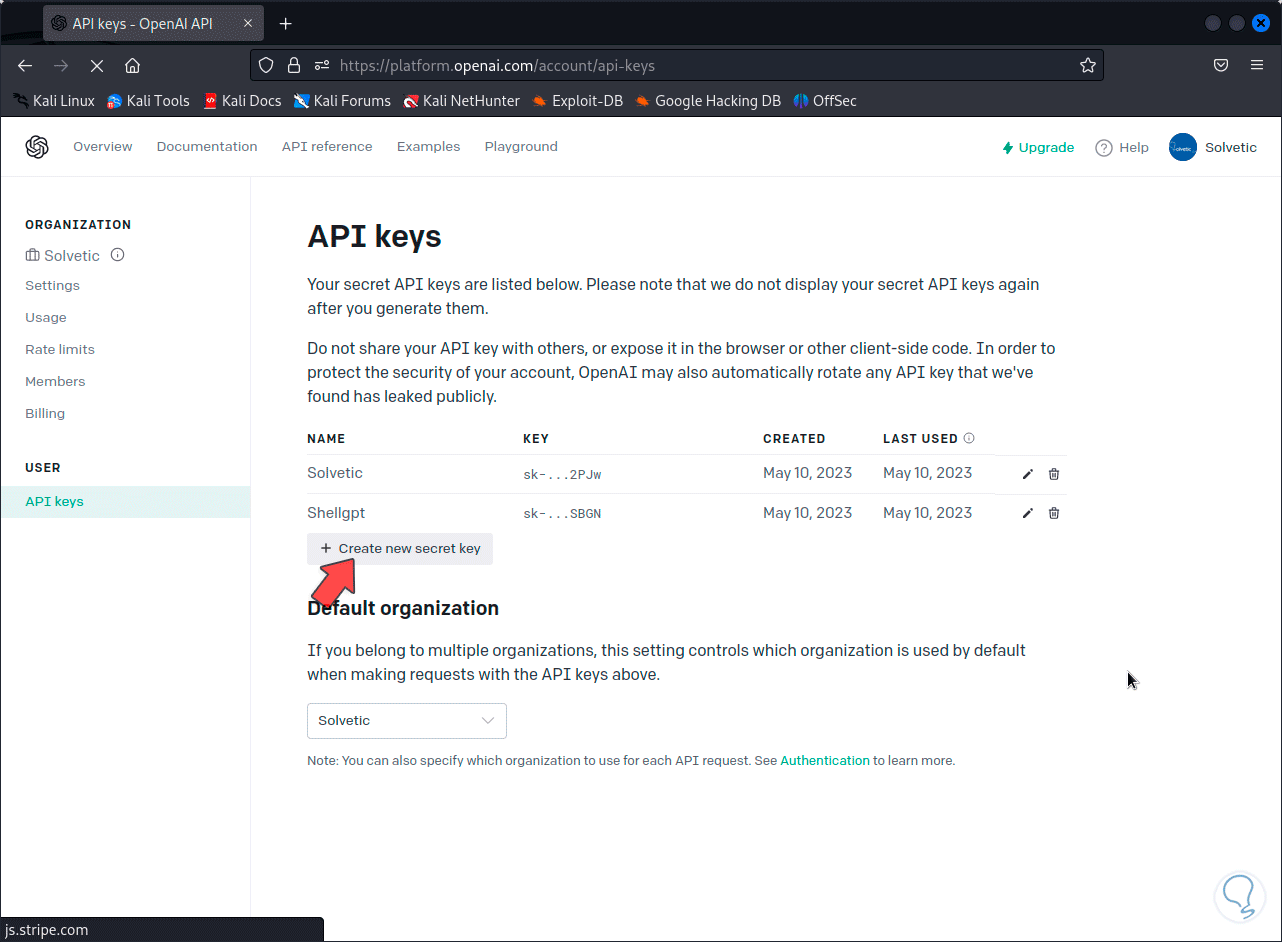1282x942 pixels.
Task: Open the Kali Docs bookmark
Action: (242, 101)
